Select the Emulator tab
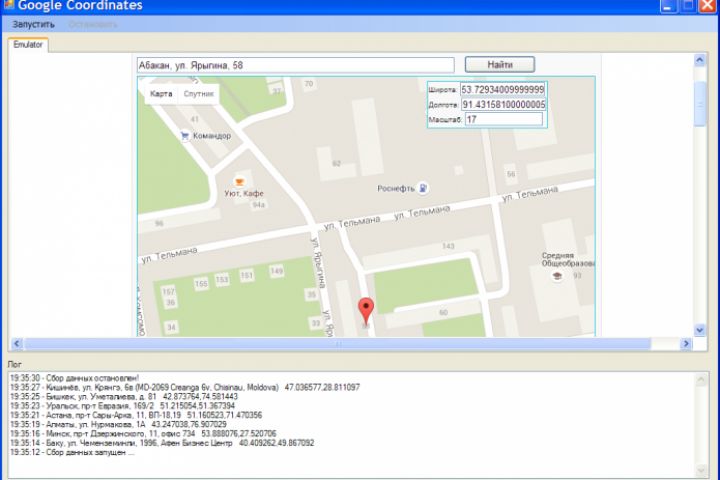 click(x=28, y=45)
